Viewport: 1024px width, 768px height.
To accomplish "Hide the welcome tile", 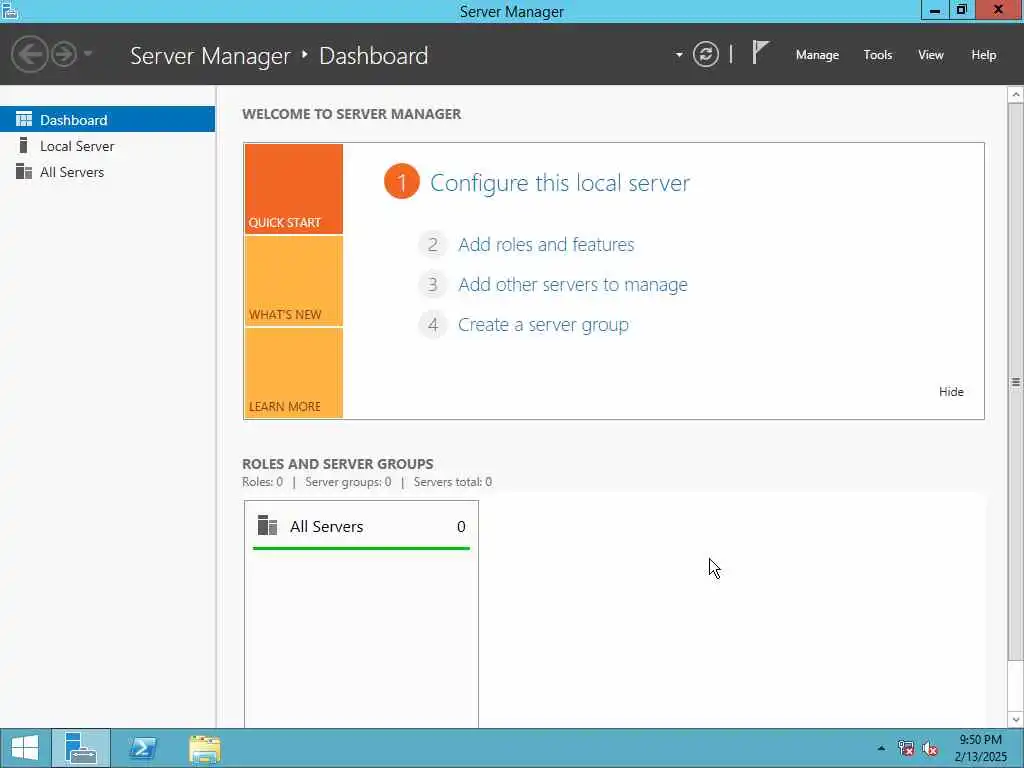I will click(x=951, y=392).
